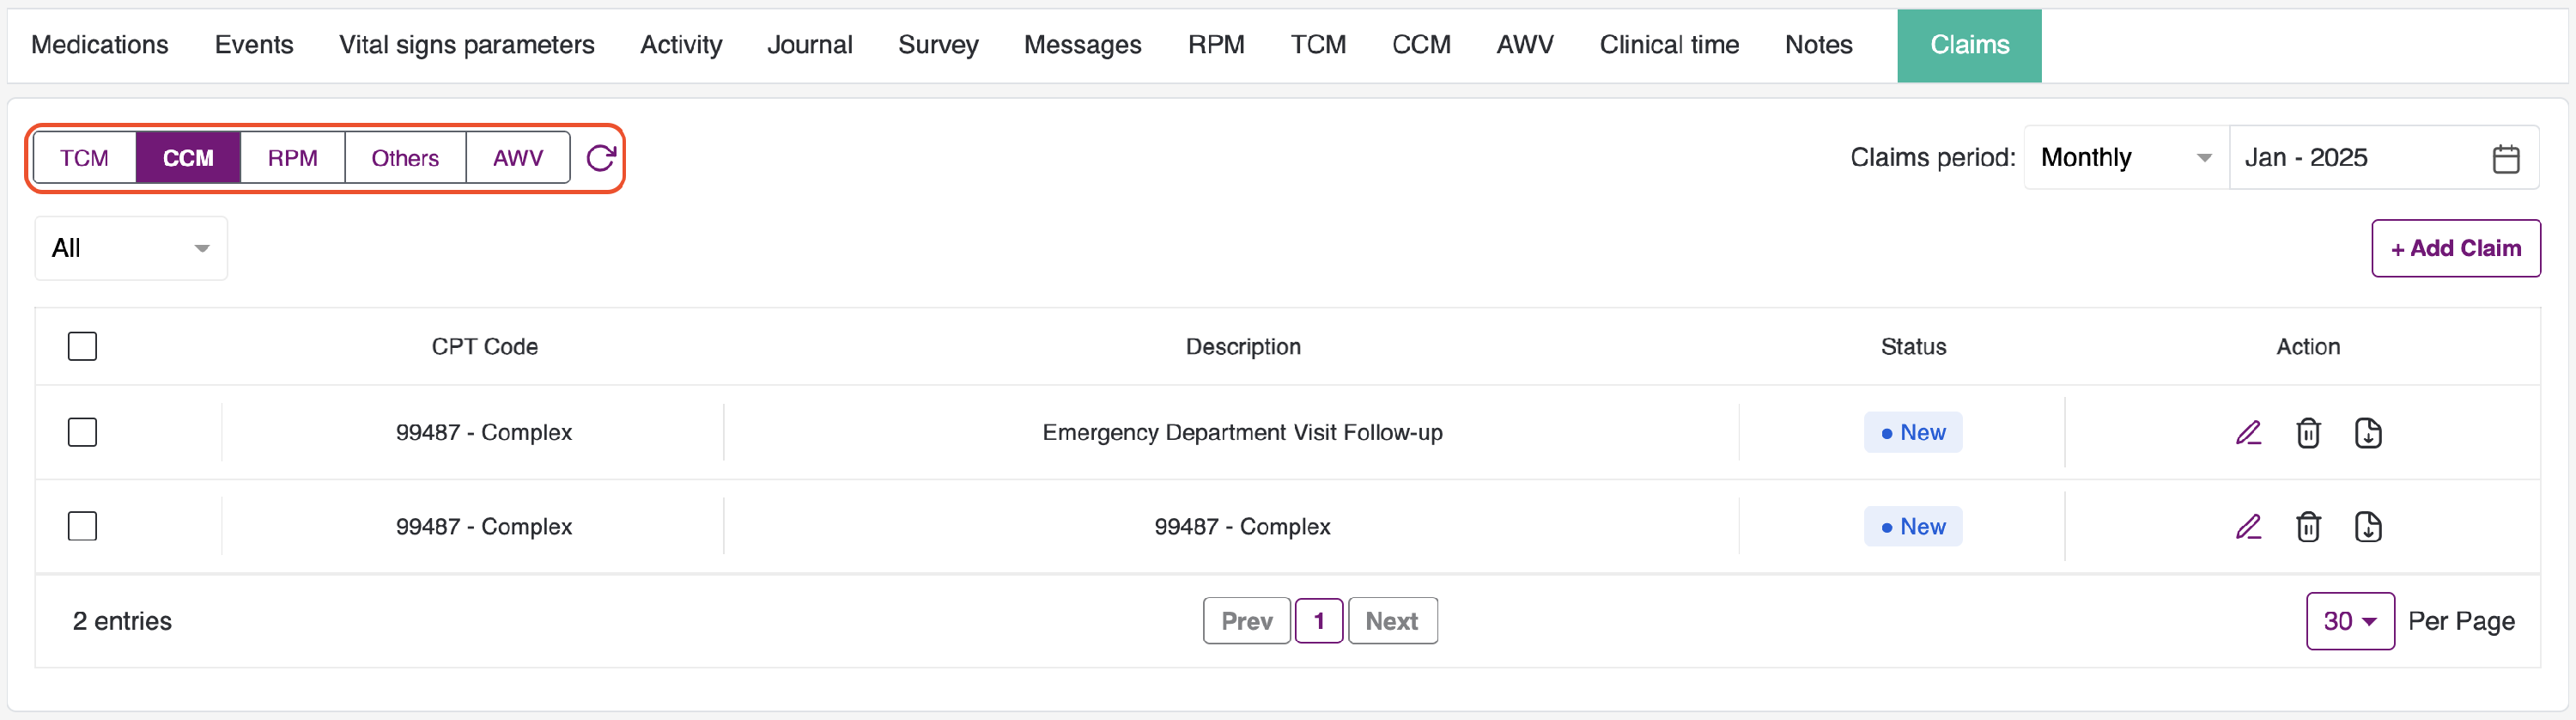
Task: Edit the second 99487 - Complex claim
Action: (x=2248, y=527)
